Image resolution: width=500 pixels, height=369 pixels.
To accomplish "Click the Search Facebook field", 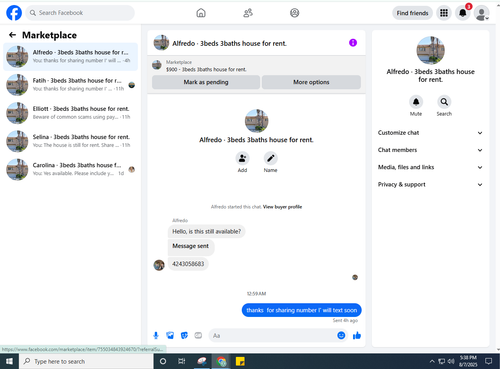I will click(80, 13).
